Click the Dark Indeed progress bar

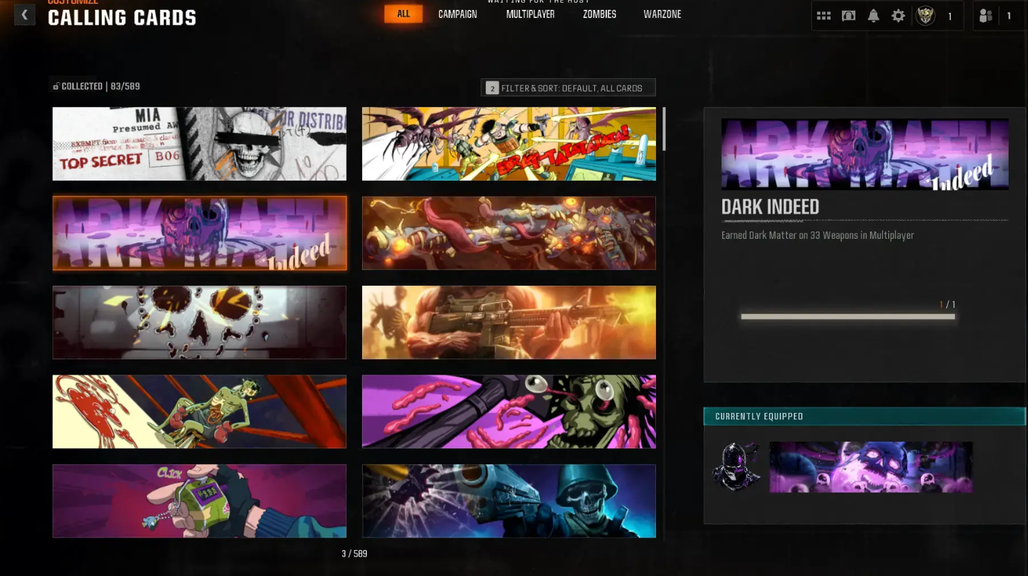[x=848, y=317]
